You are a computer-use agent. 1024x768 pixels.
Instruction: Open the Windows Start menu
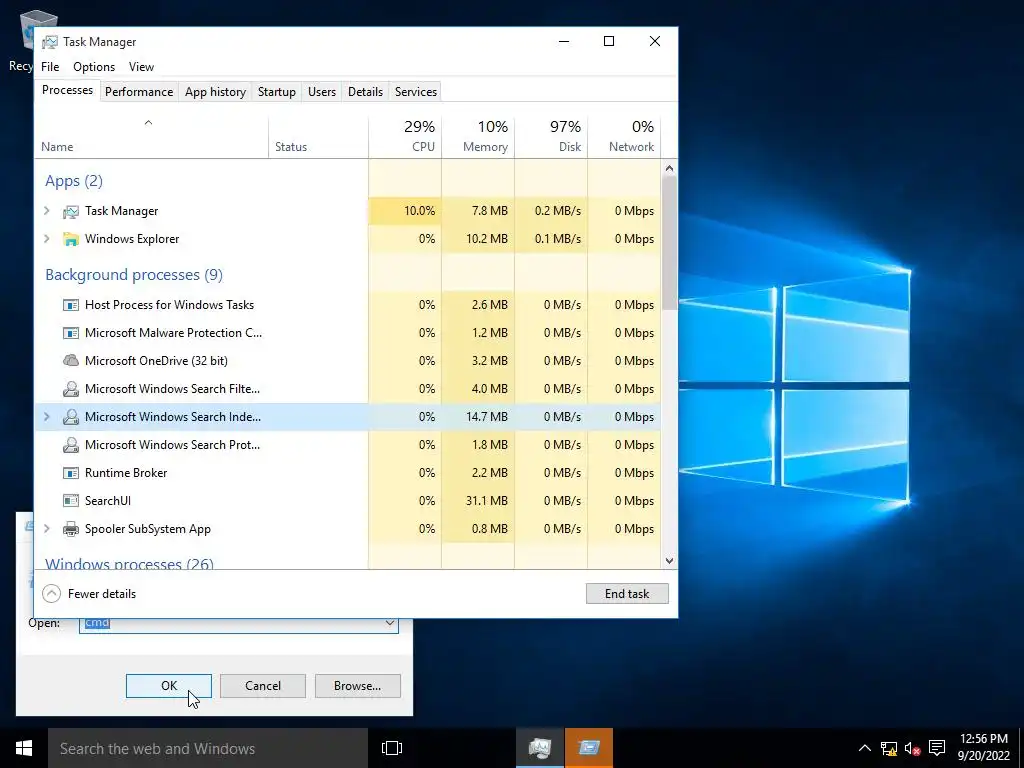click(24, 748)
